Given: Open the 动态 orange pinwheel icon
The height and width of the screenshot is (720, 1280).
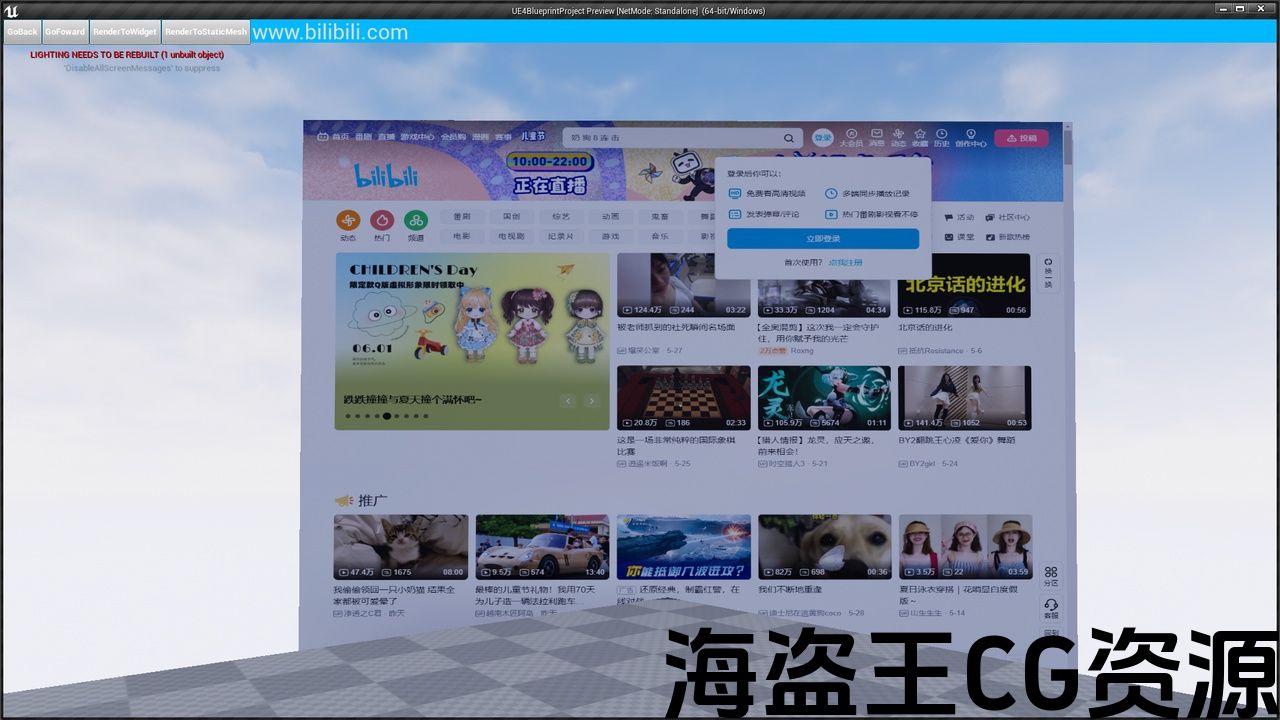Looking at the screenshot, I should point(348,221).
